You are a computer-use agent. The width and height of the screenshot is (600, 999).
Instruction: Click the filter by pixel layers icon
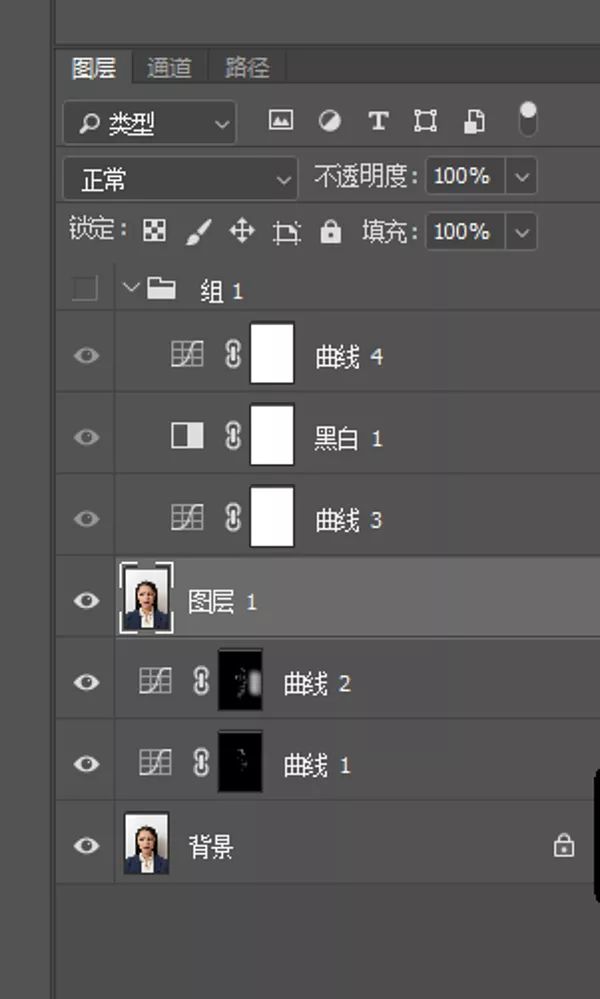pyautogui.click(x=281, y=120)
